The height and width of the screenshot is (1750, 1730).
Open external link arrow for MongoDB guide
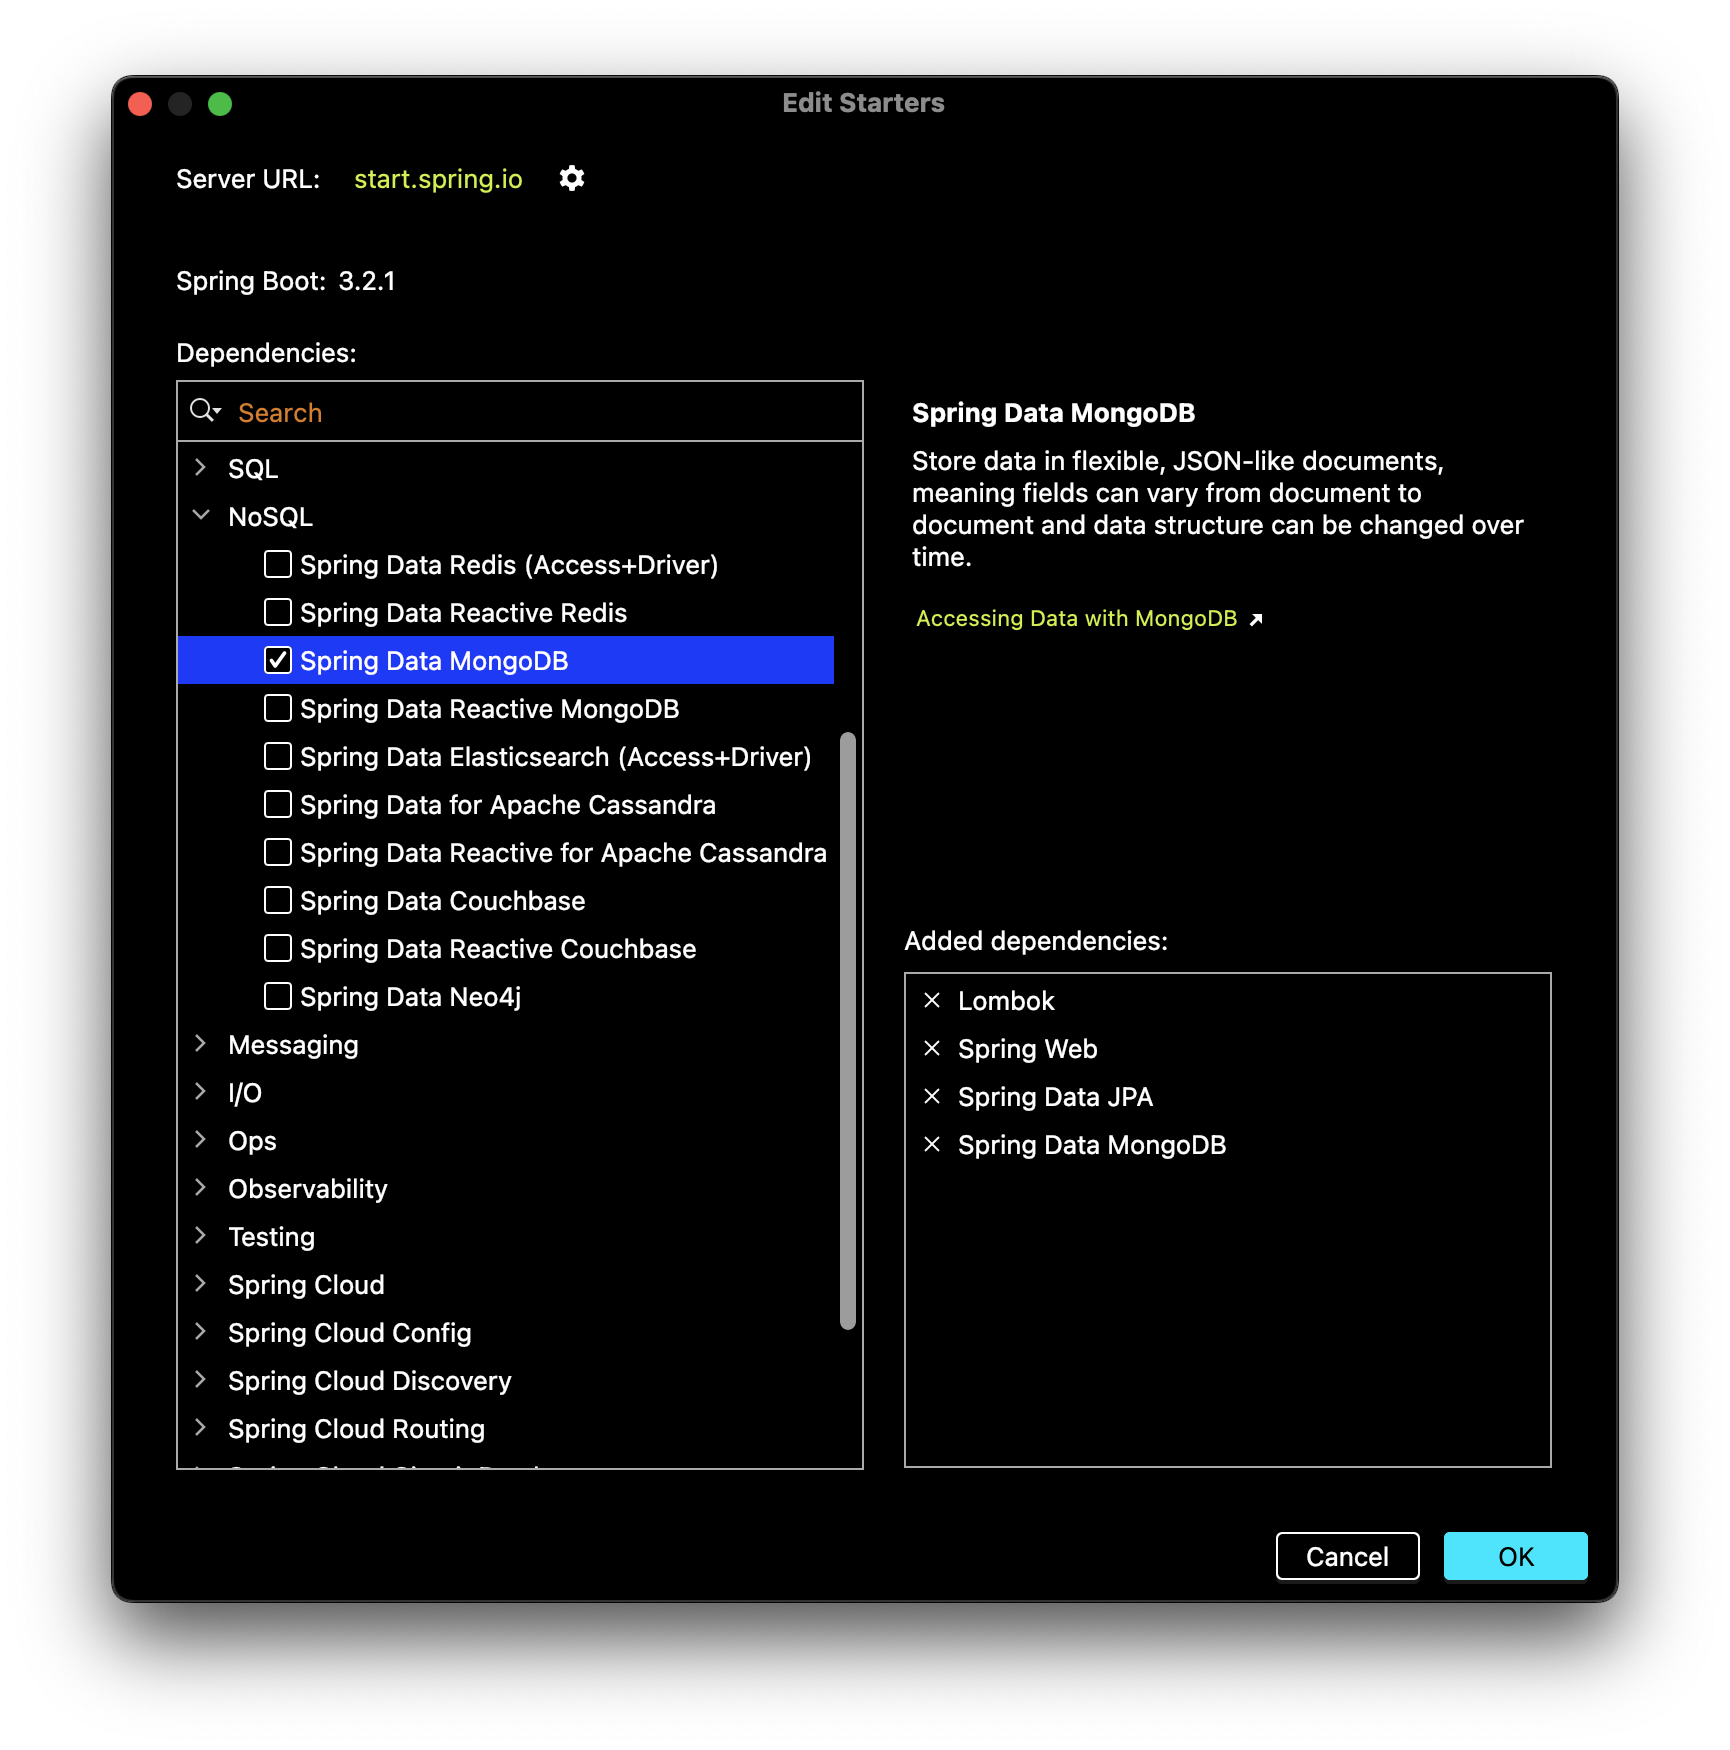pos(1256,619)
